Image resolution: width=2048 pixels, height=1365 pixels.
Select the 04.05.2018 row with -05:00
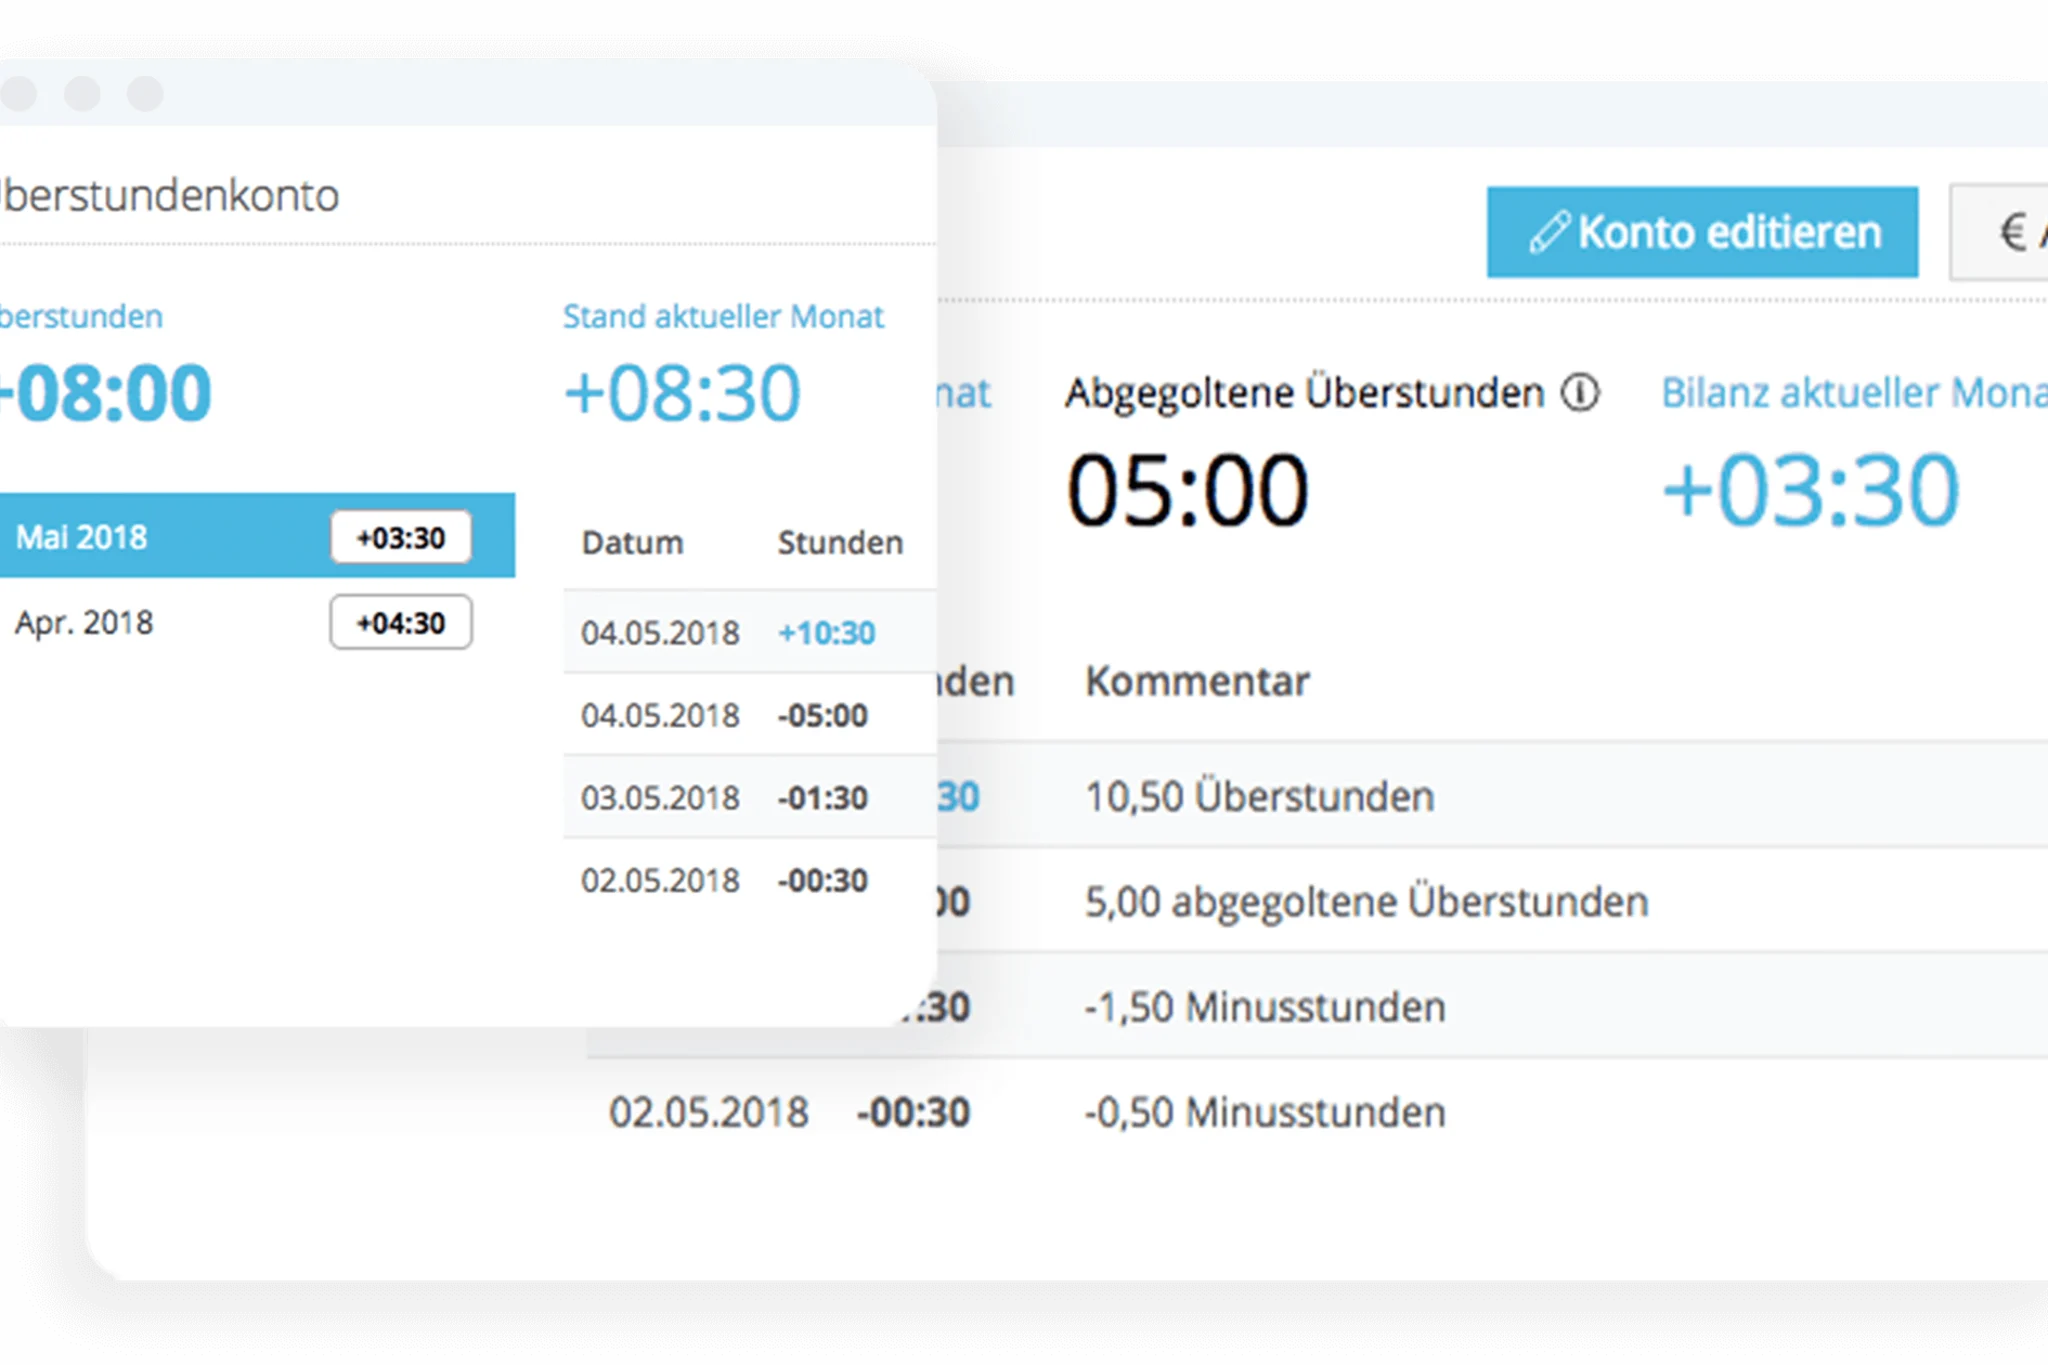click(x=750, y=715)
